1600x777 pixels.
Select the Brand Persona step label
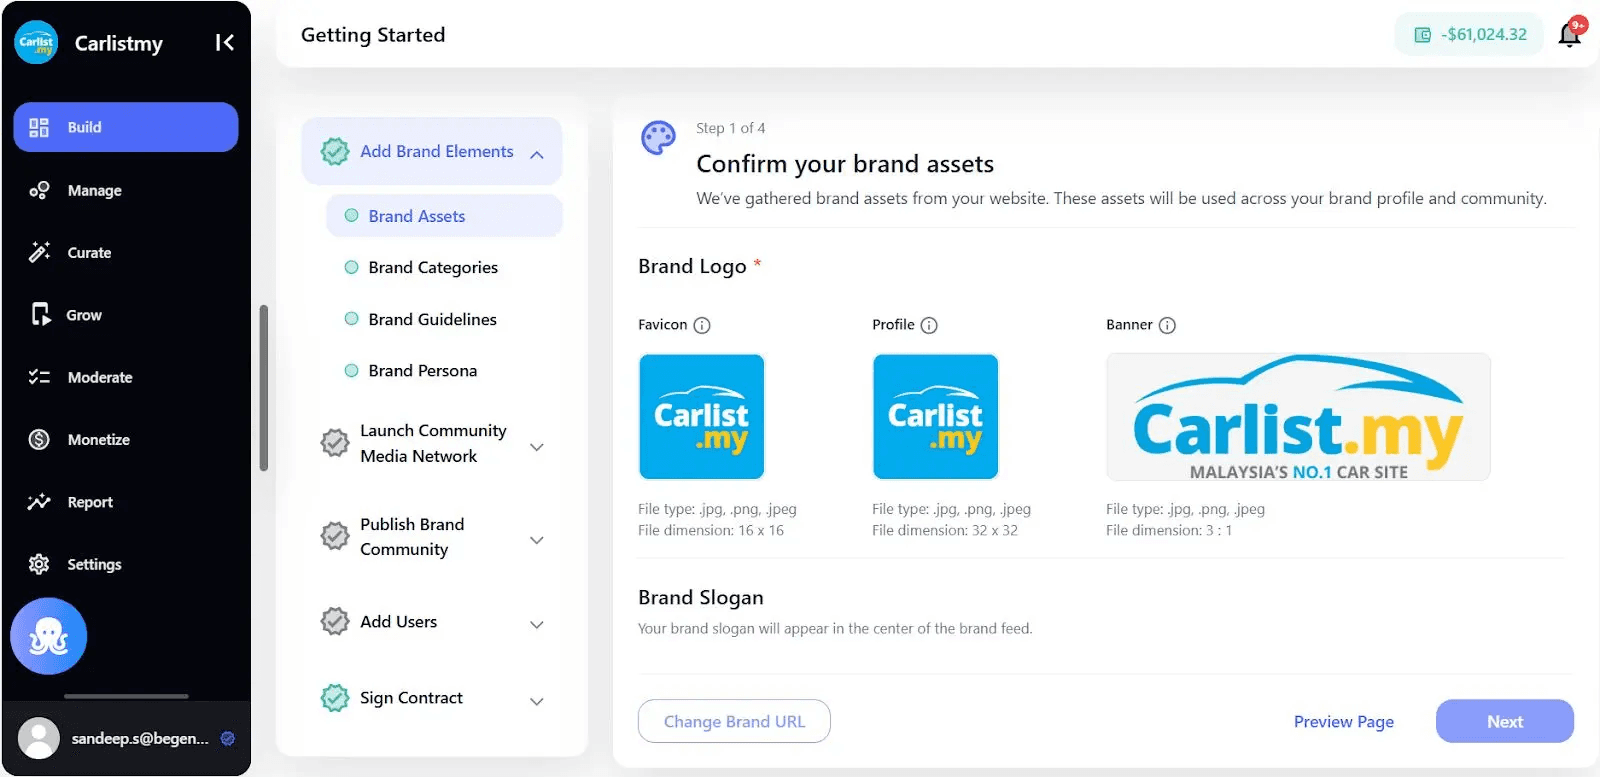click(423, 370)
